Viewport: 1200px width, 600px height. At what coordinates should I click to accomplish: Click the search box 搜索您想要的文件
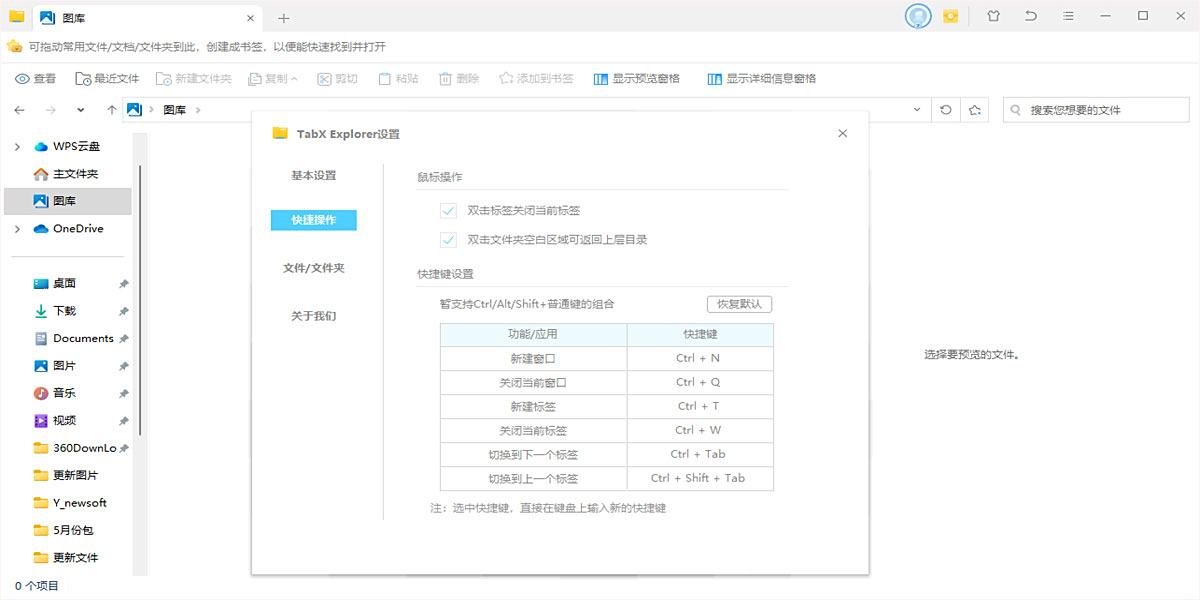(x=1095, y=110)
